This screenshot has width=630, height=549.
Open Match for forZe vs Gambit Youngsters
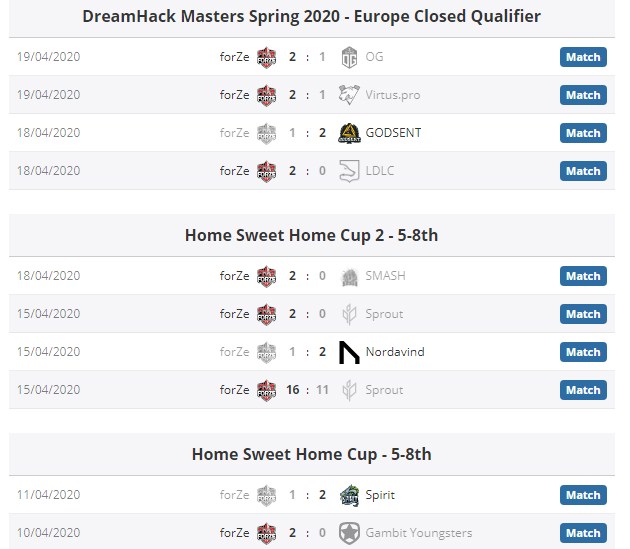point(583,533)
